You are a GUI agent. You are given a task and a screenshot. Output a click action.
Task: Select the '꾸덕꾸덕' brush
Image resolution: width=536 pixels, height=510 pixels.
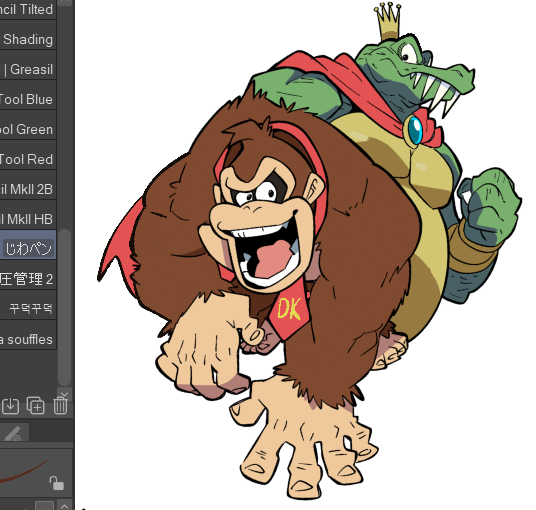[28, 305]
